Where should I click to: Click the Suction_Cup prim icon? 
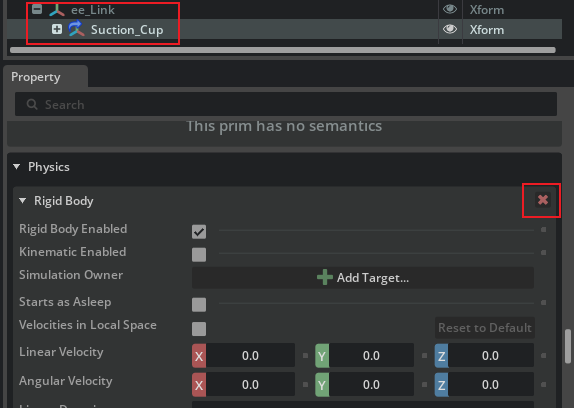76,29
